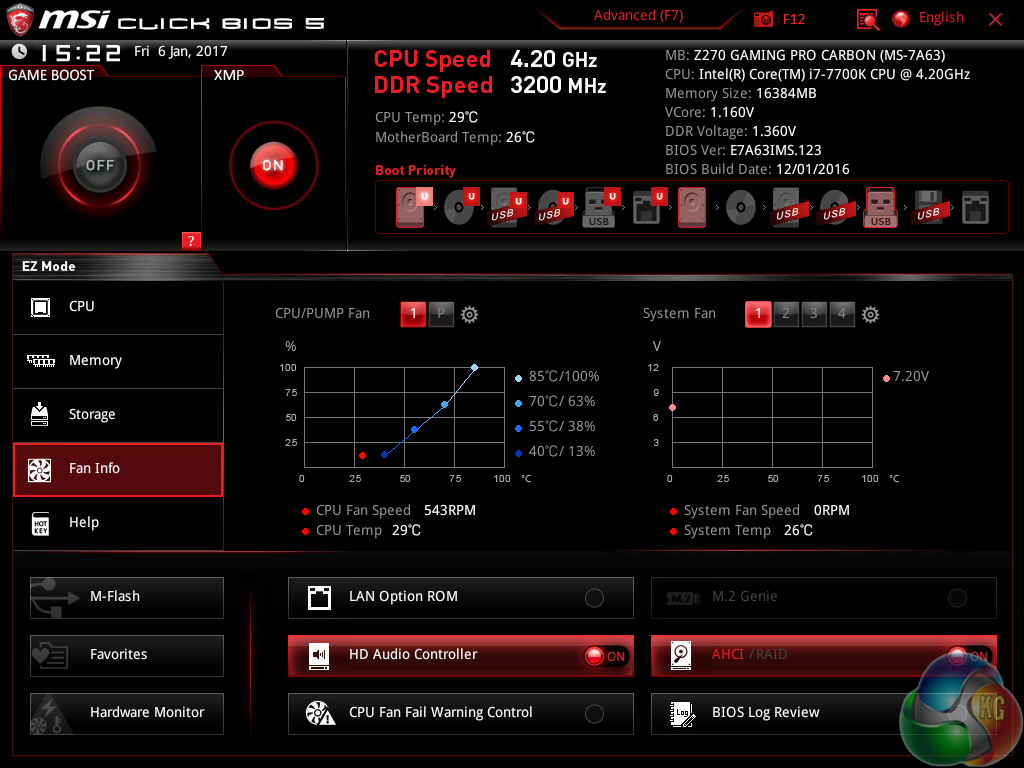Select System Fan 2 button
This screenshot has width=1024, height=768.
pos(786,314)
